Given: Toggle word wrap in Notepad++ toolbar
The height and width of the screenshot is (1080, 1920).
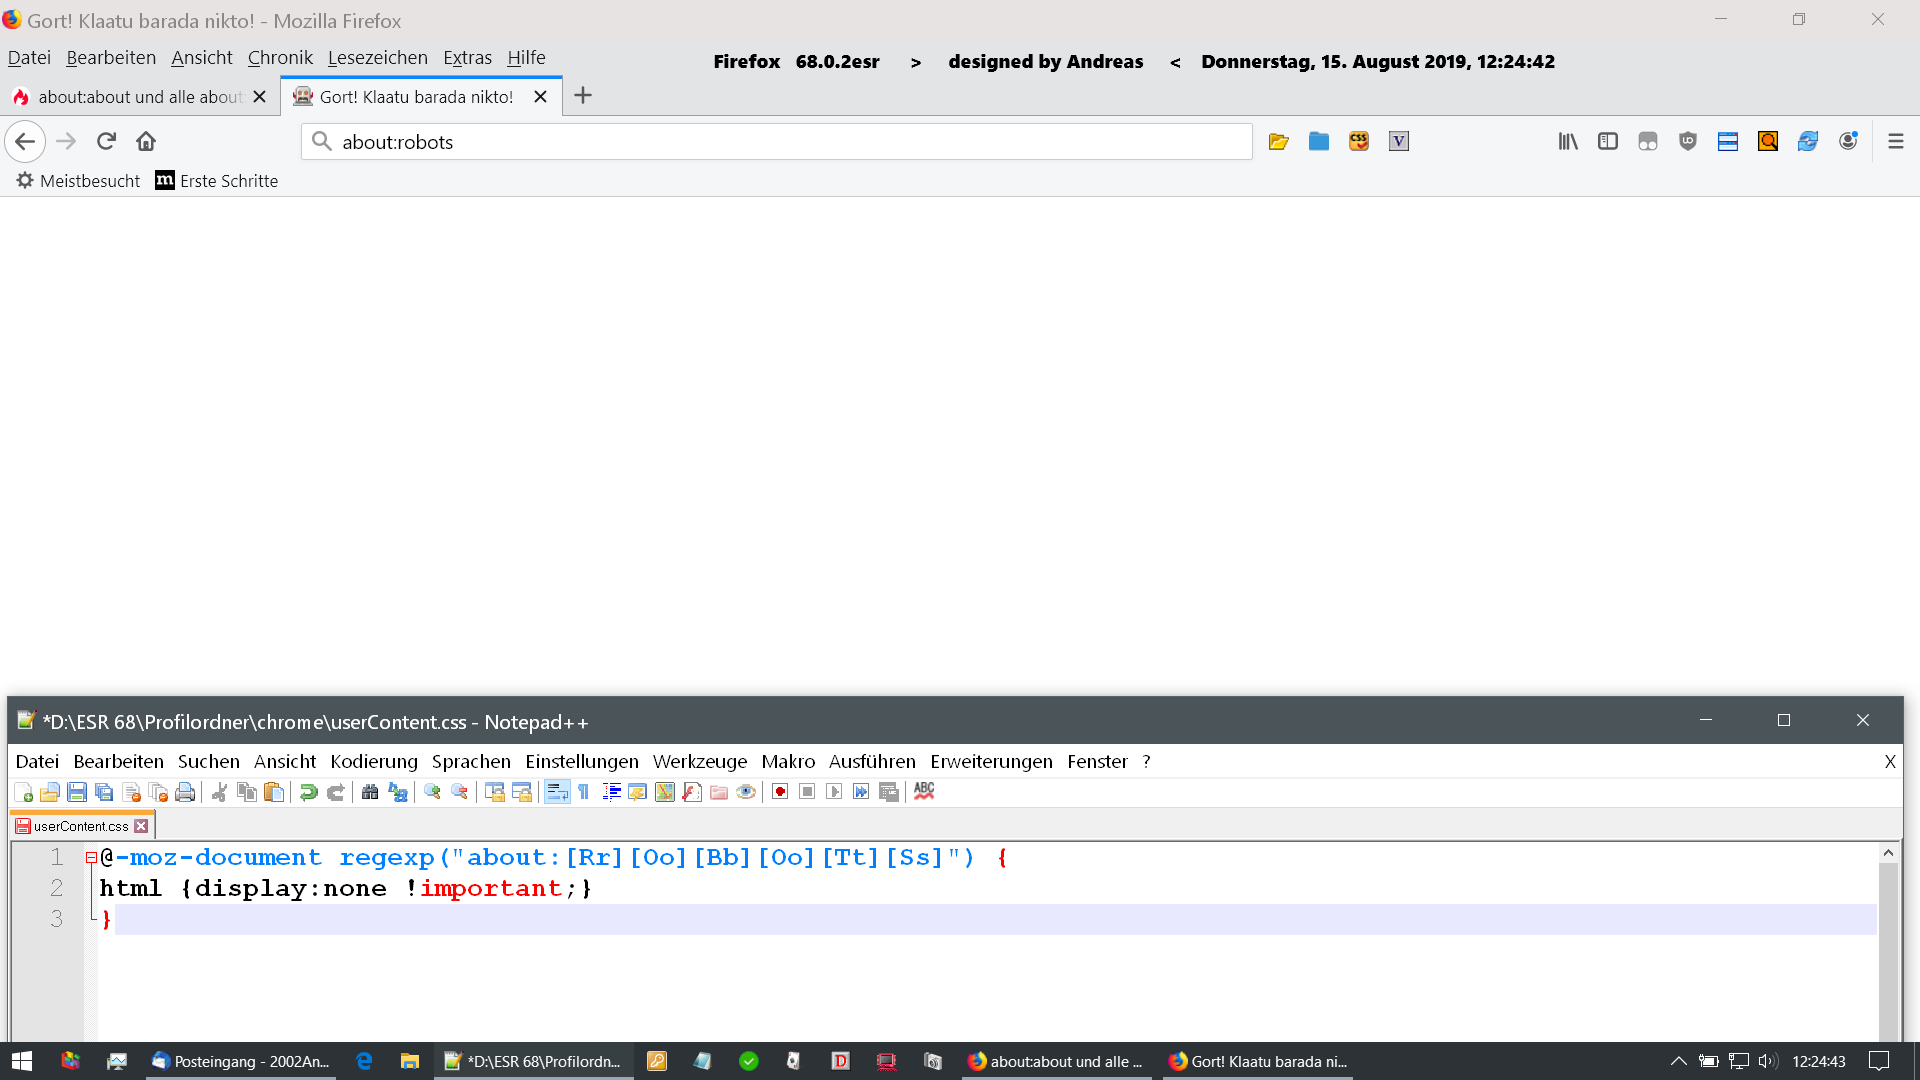Looking at the screenshot, I should coord(557,792).
